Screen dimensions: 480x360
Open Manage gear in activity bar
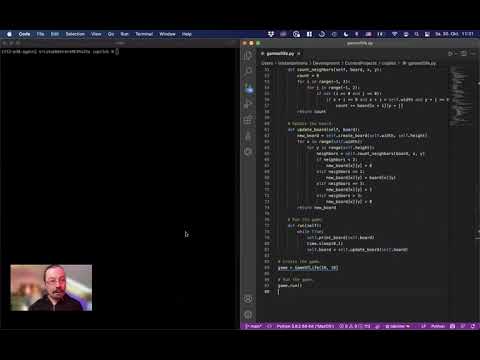(x=248, y=315)
